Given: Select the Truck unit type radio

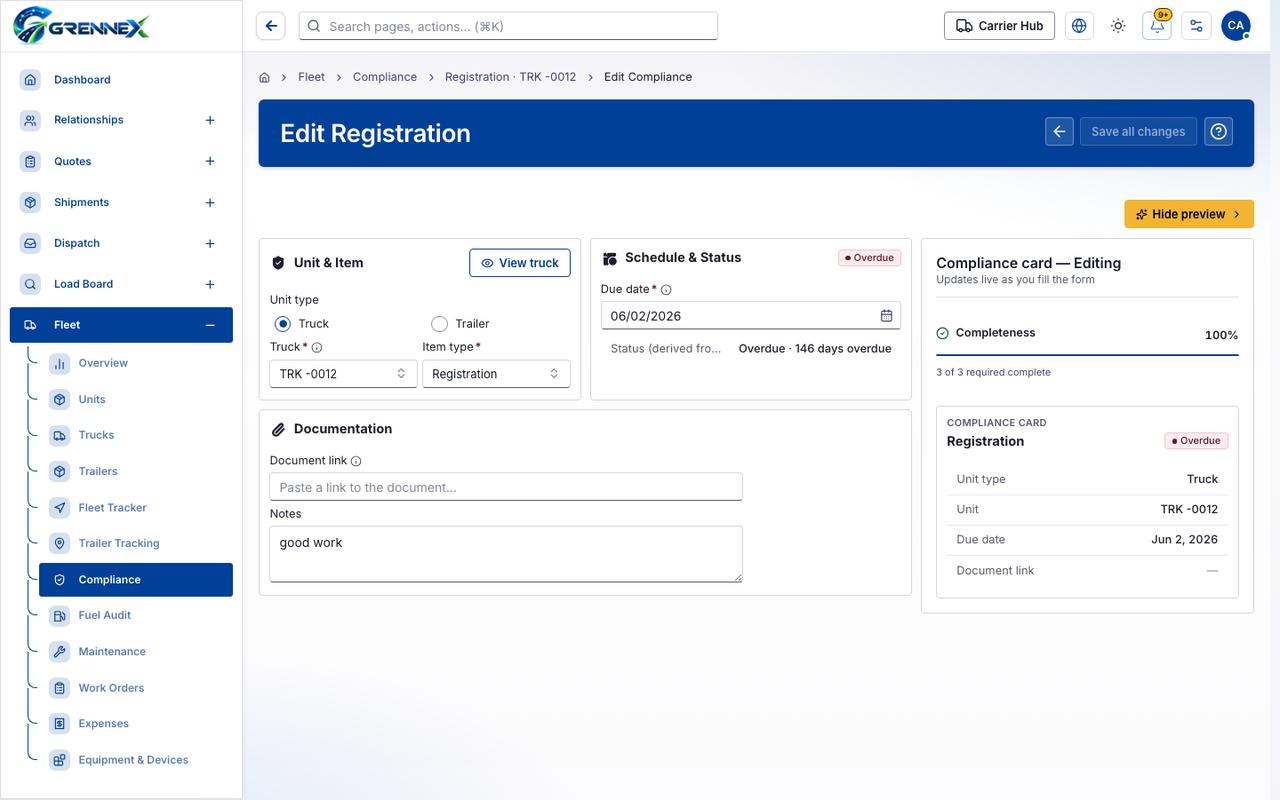Looking at the screenshot, I should click(283, 324).
